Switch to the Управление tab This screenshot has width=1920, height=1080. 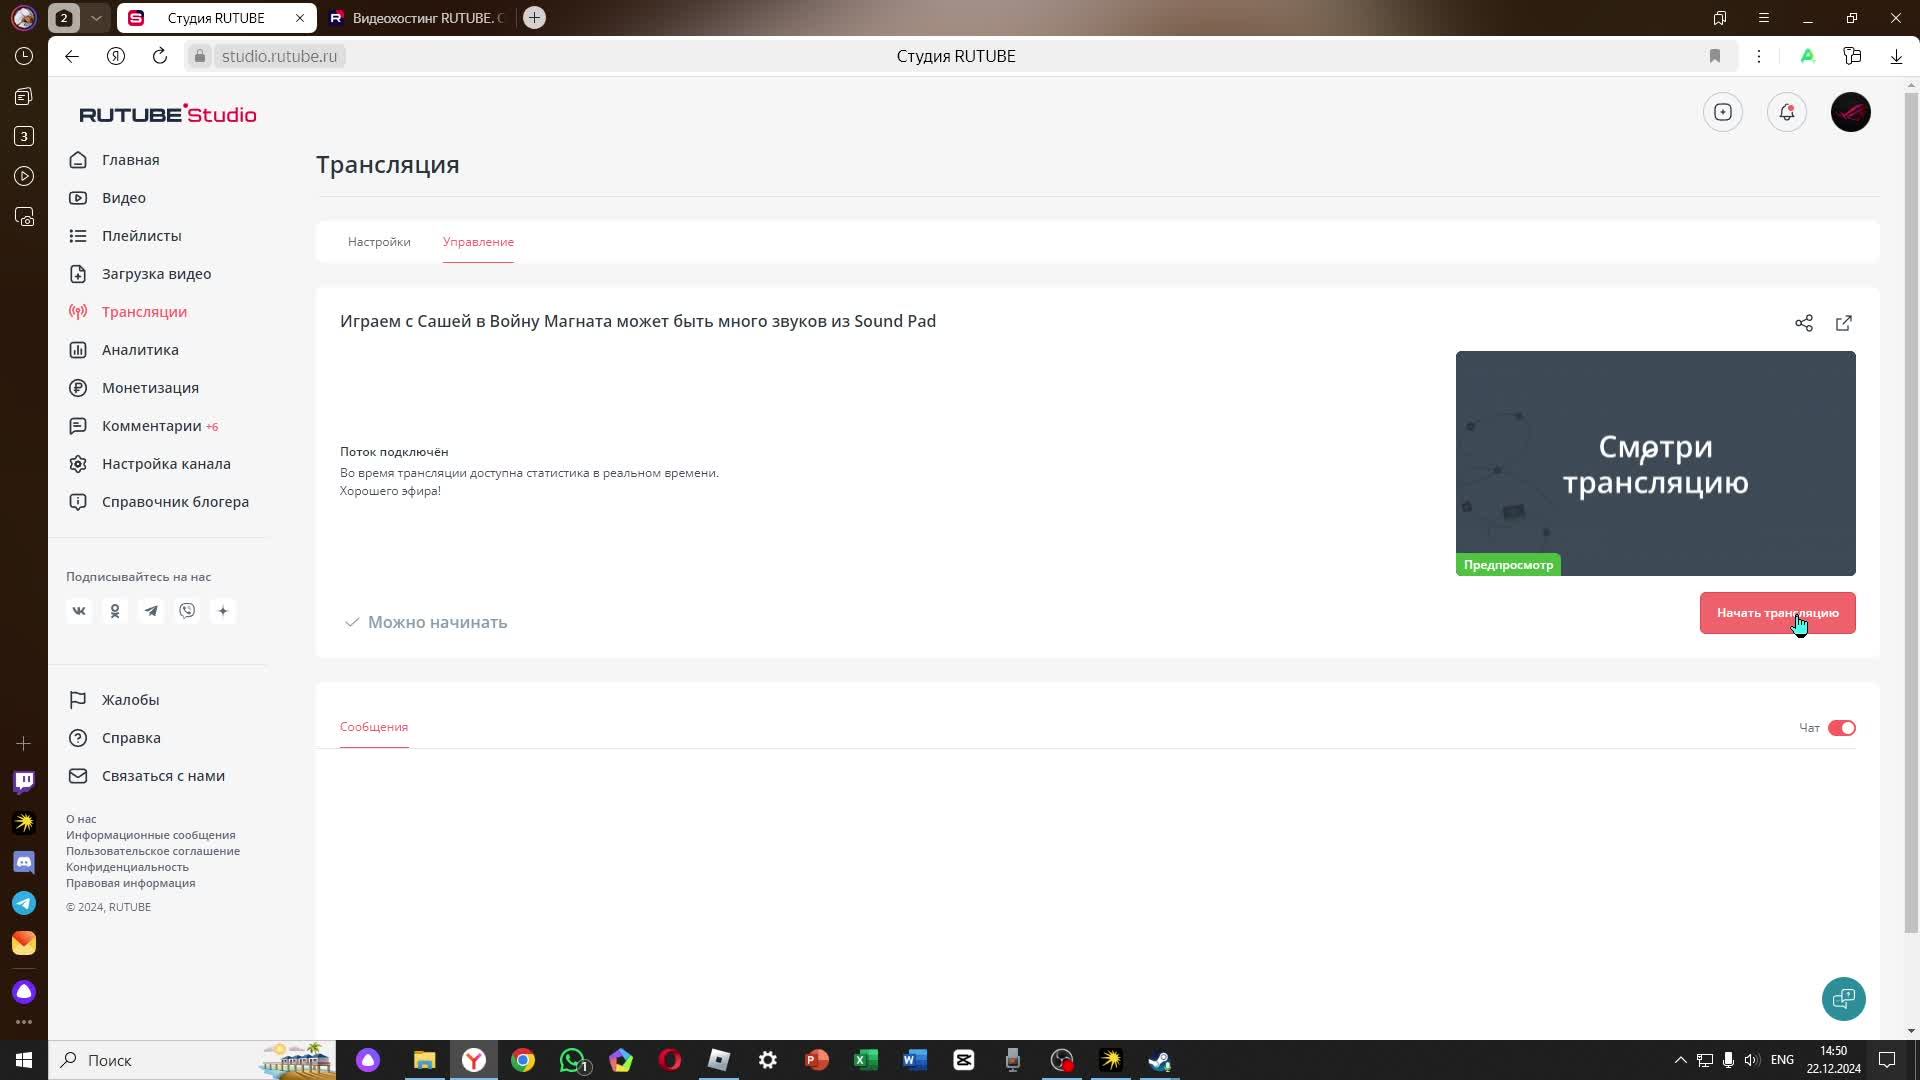pos(478,242)
